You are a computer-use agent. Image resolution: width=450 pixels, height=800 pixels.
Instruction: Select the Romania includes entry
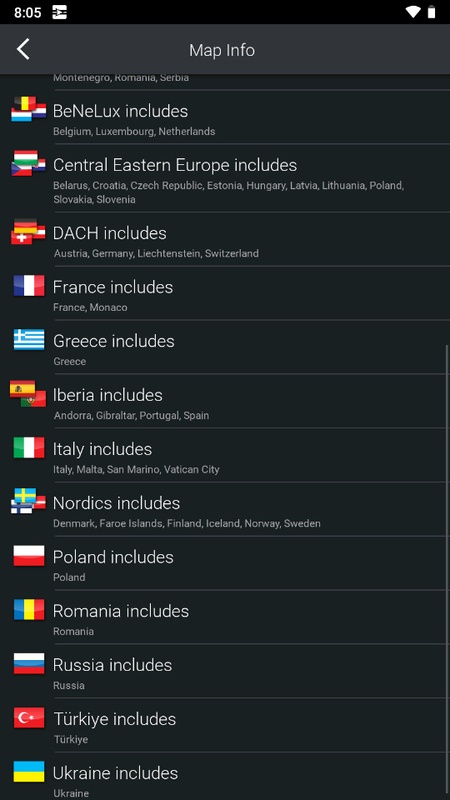(225, 617)
